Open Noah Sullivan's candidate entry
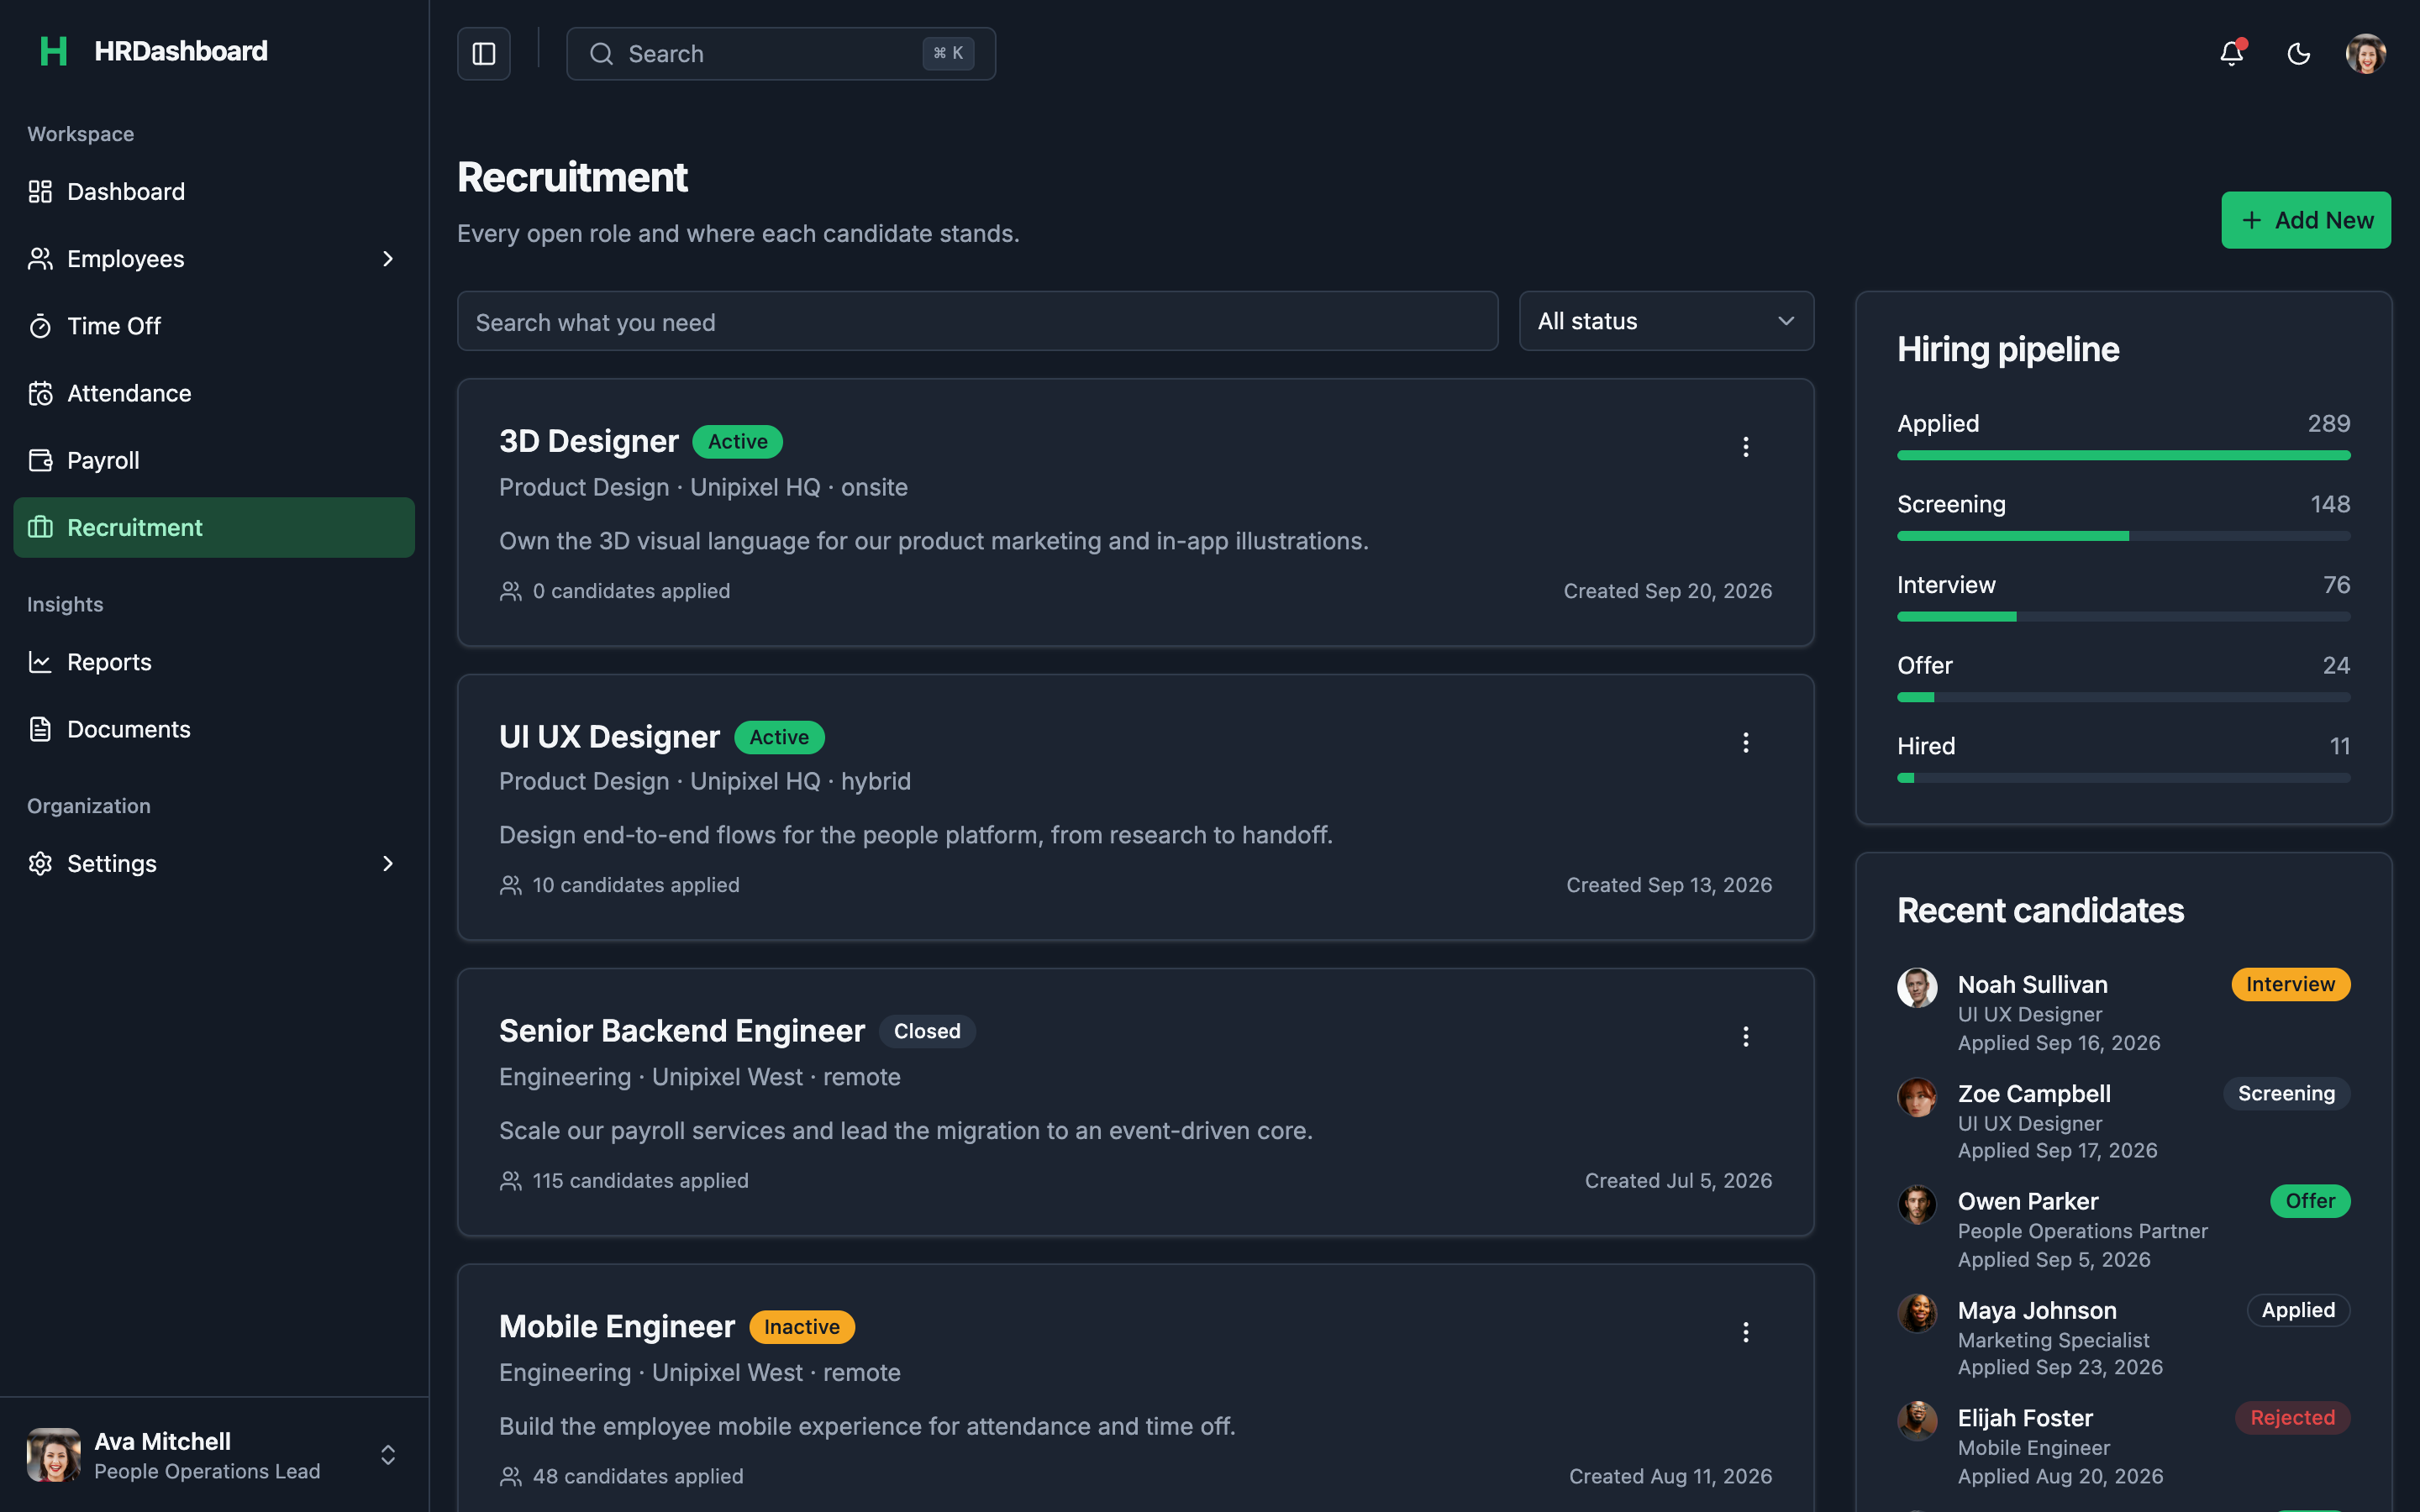2420x1512 pixels. click(x=2124, y=1013)
